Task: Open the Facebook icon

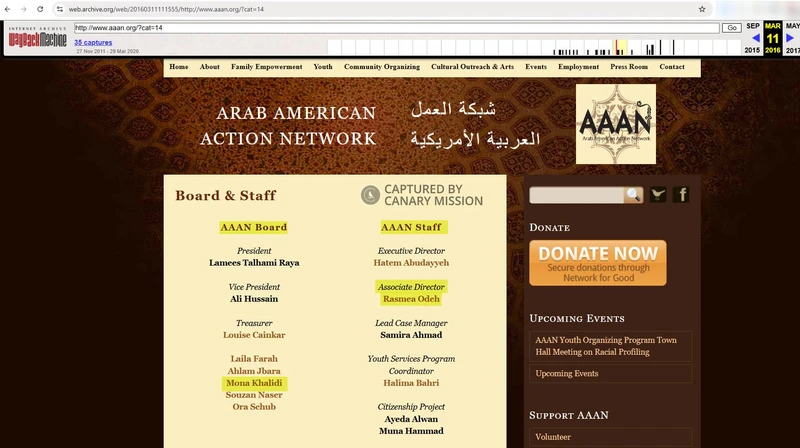Action: [681, 194]
